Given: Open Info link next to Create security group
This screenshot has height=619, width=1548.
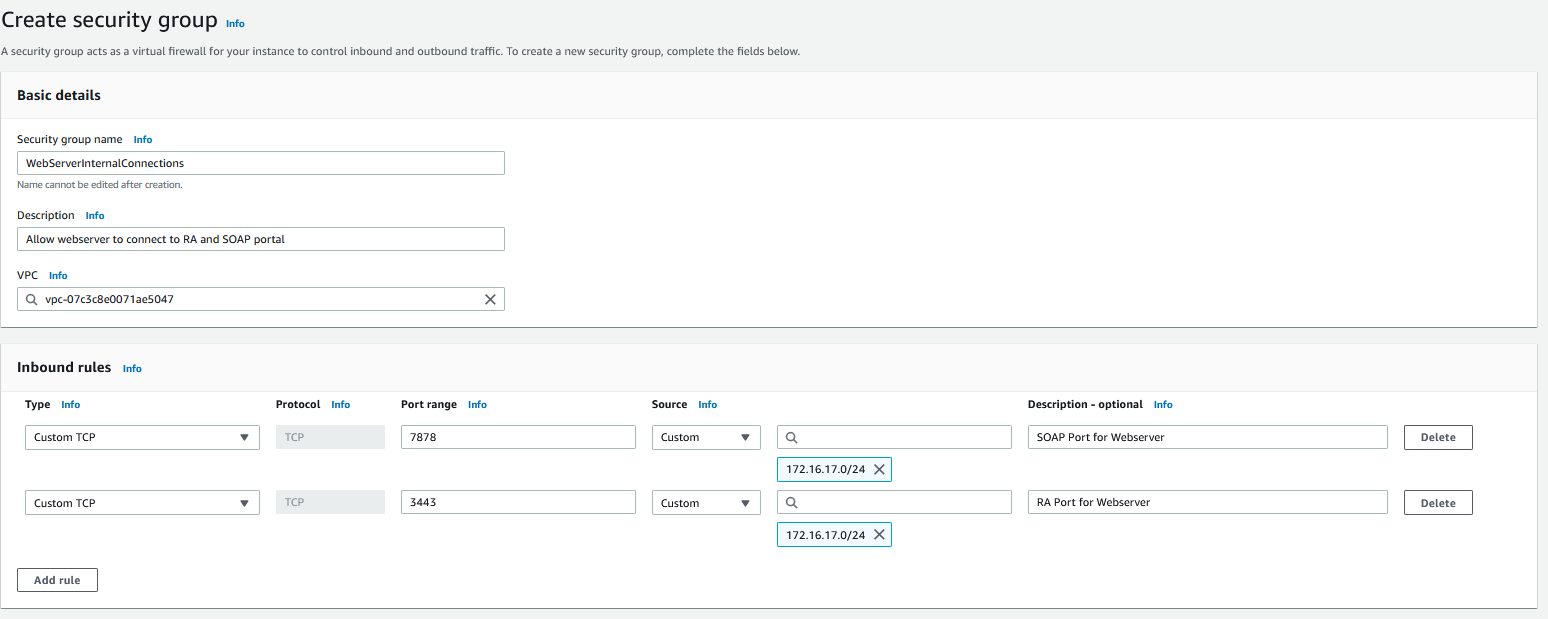Looking at the screenshot, I should pyautogui.click(x=235, y=23).
